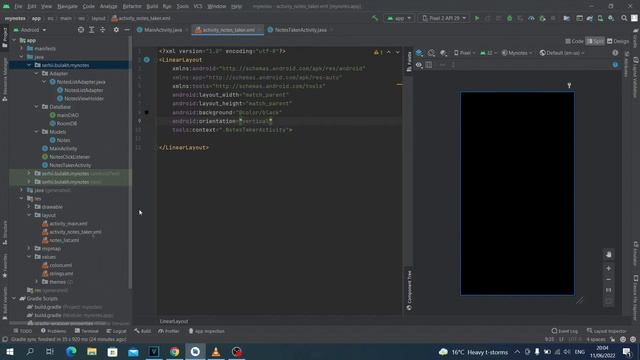Click the Design Surface layers icon
The image size is (640, 360).
pos(419,53)
